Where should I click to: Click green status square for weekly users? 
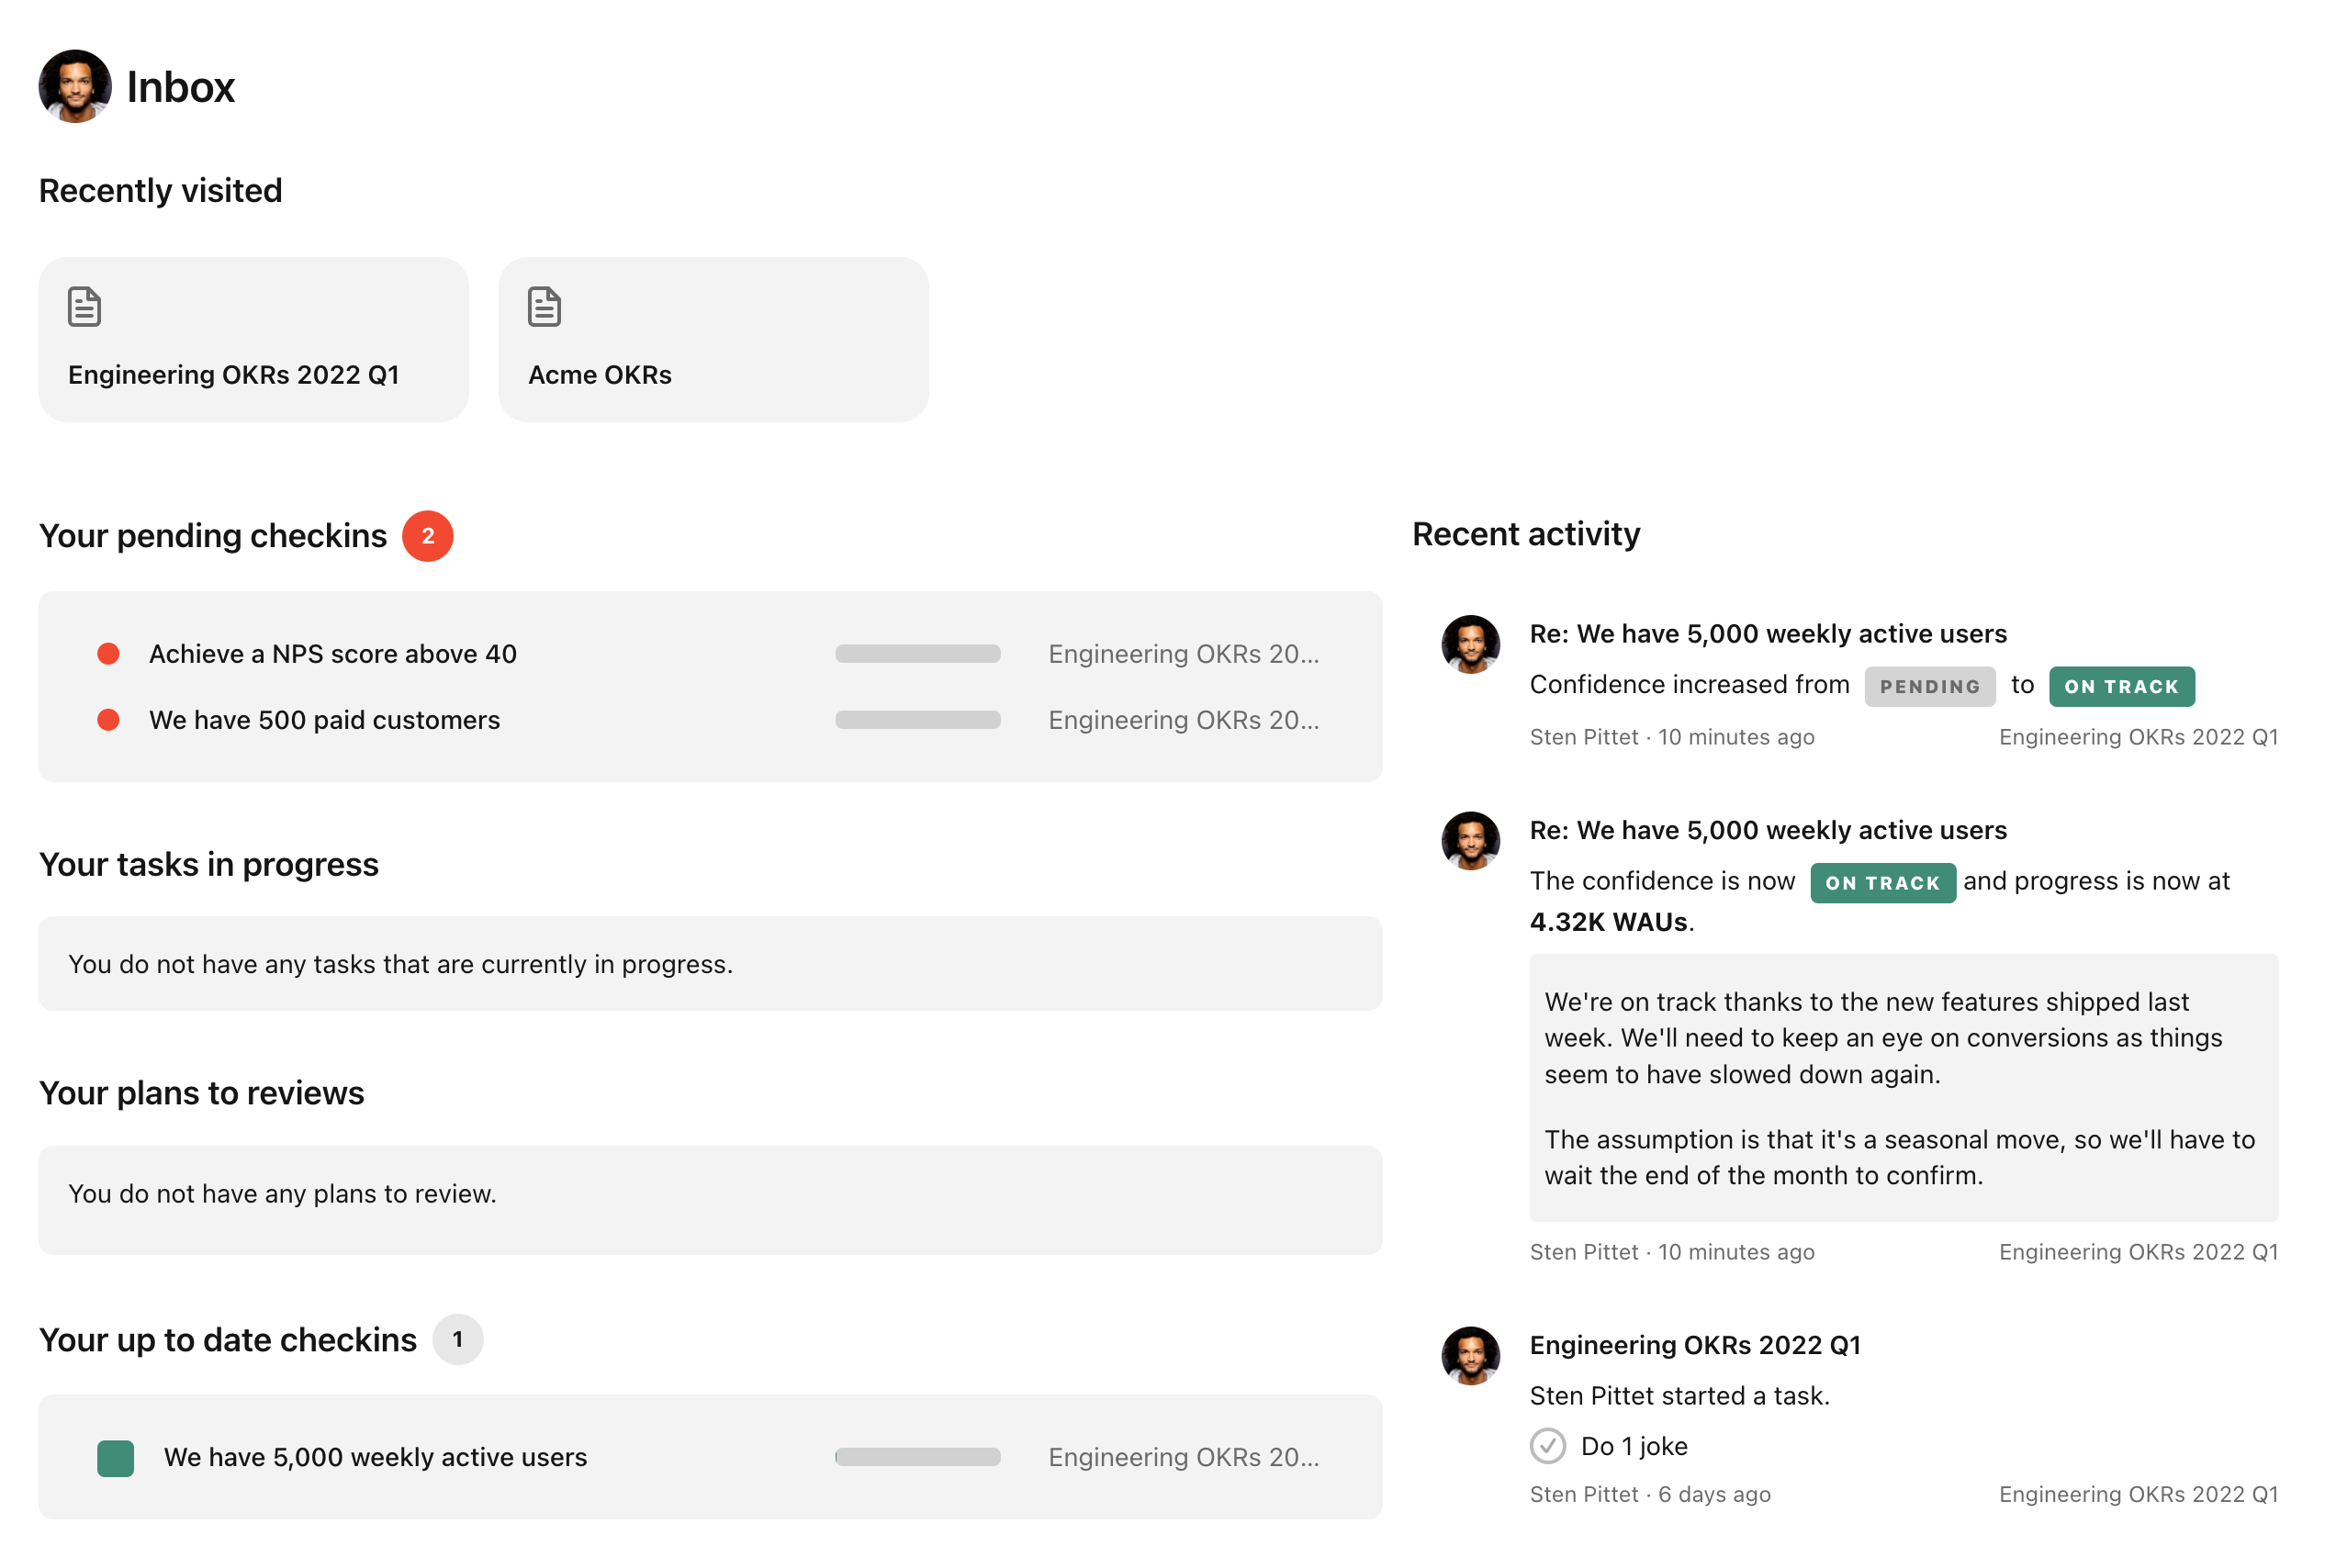tap(115, 1458)
